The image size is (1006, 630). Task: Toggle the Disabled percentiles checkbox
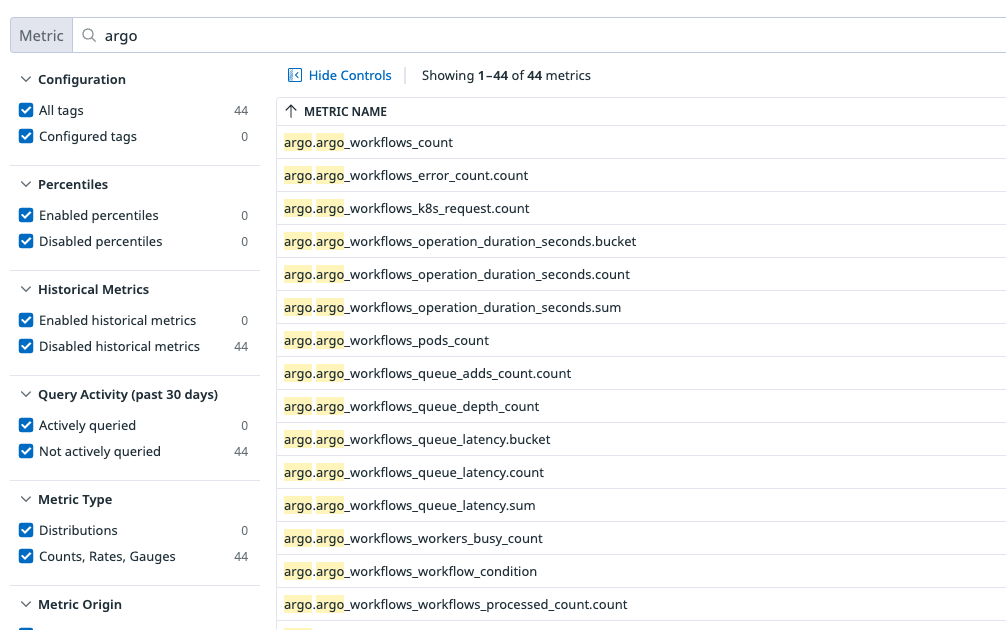tap(26, 241)
